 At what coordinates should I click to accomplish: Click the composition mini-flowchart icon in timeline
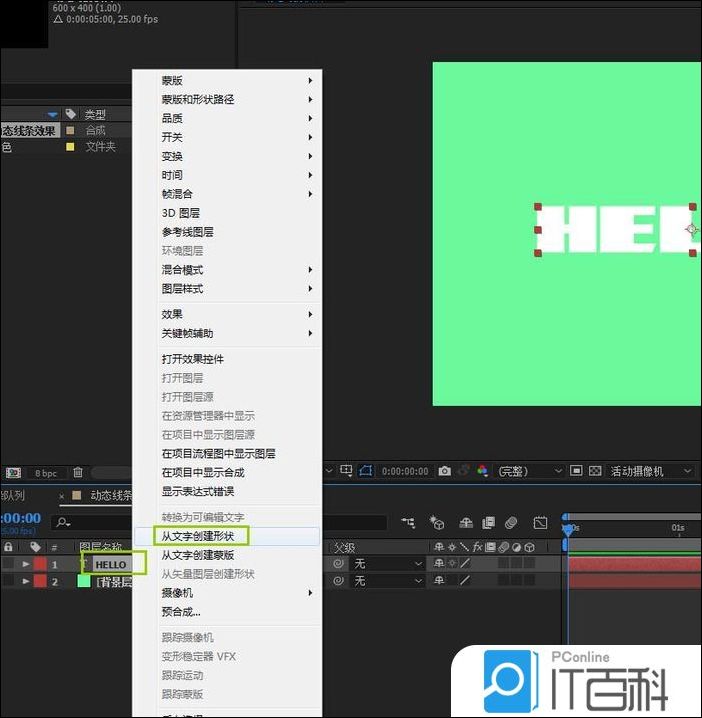pyautogui.click(x=408, y=522)
